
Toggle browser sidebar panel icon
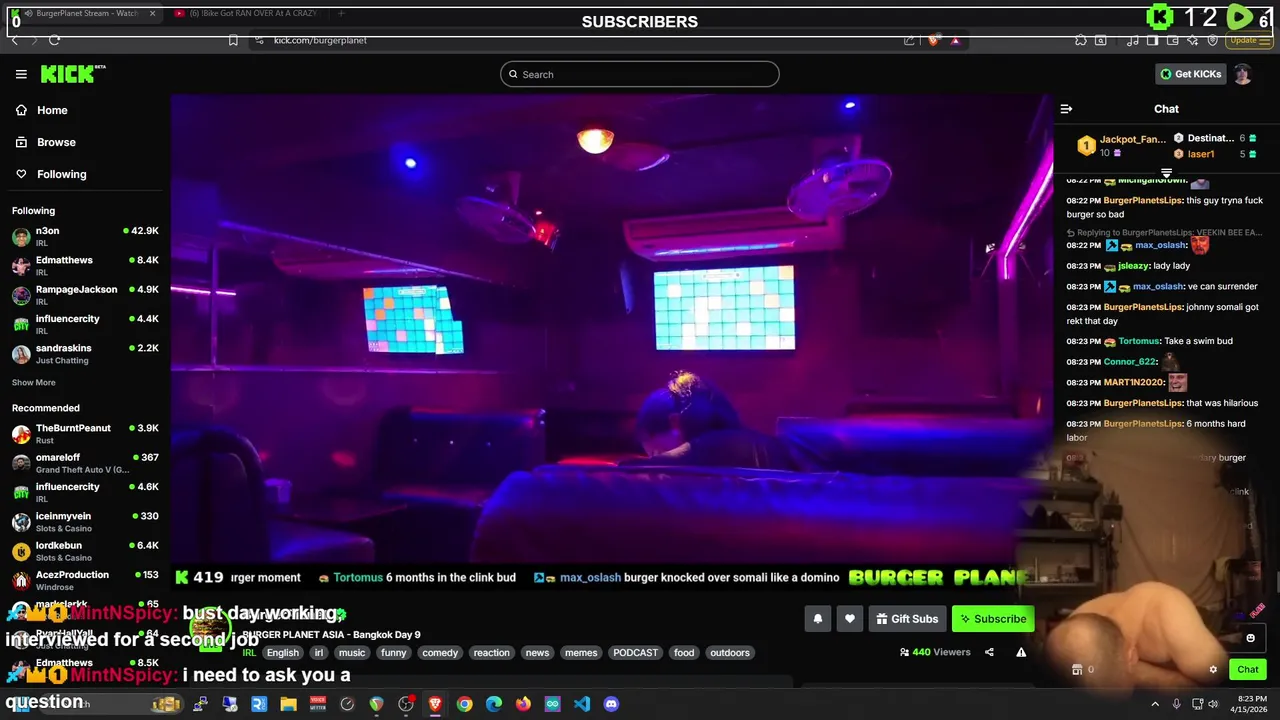1152,40
